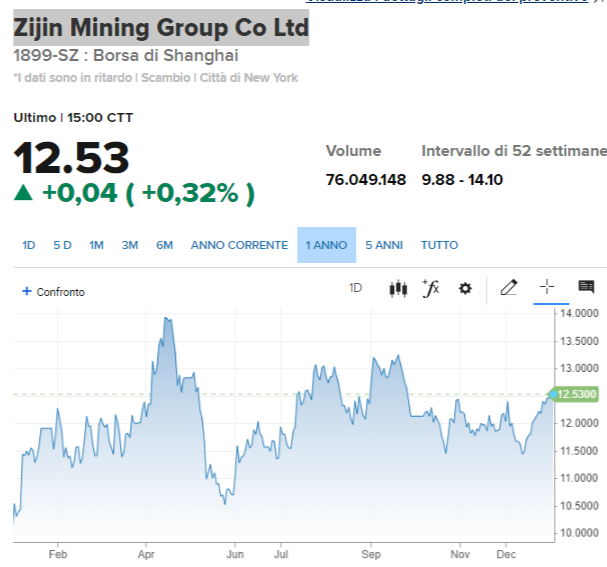Click the Dec label on time axis

point(506,555)
